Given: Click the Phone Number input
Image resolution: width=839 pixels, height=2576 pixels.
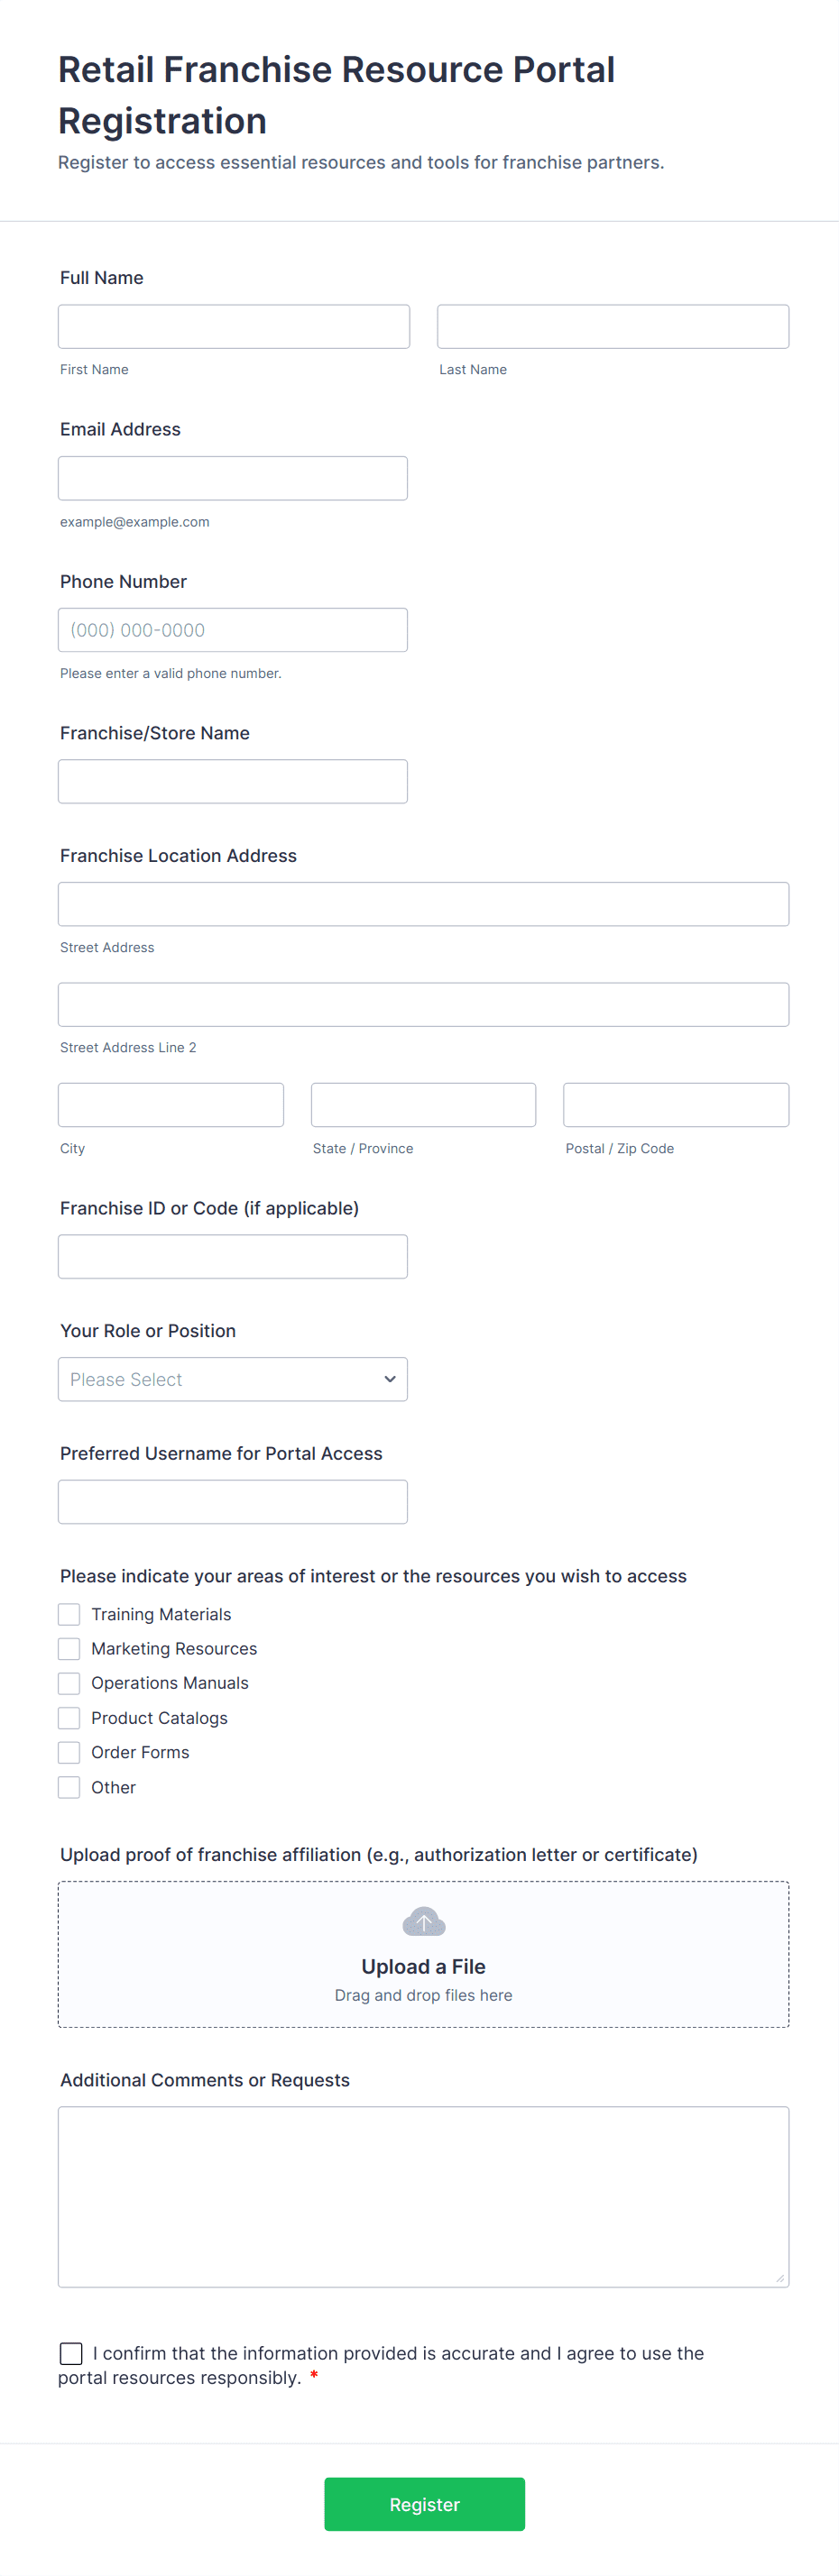Looking at the screenshot, I should point(233,630).
